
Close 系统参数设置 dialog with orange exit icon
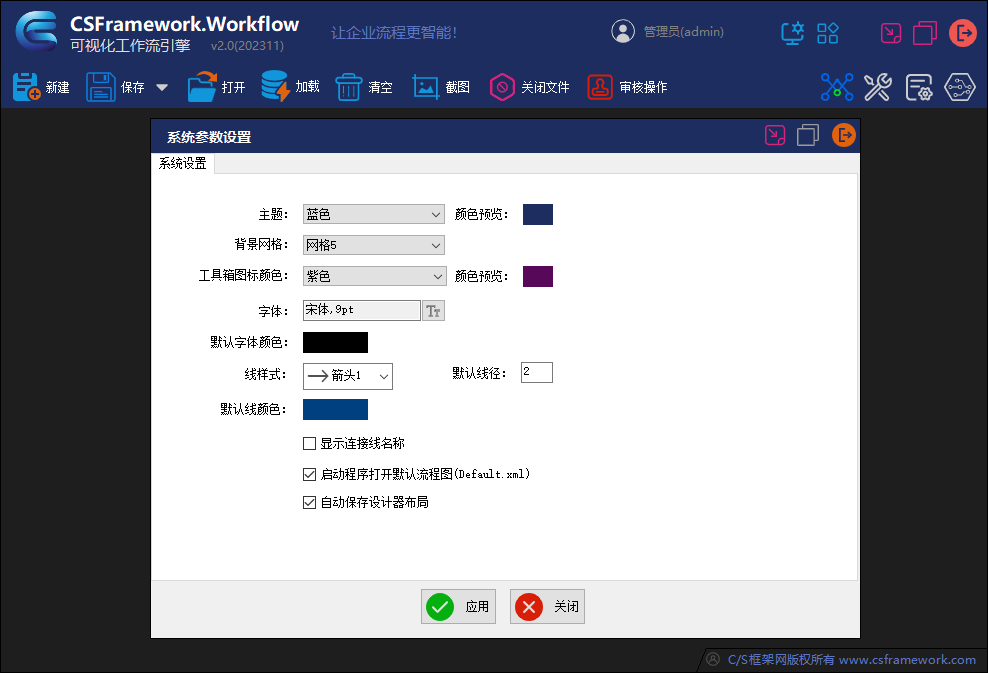coord(844,135)
